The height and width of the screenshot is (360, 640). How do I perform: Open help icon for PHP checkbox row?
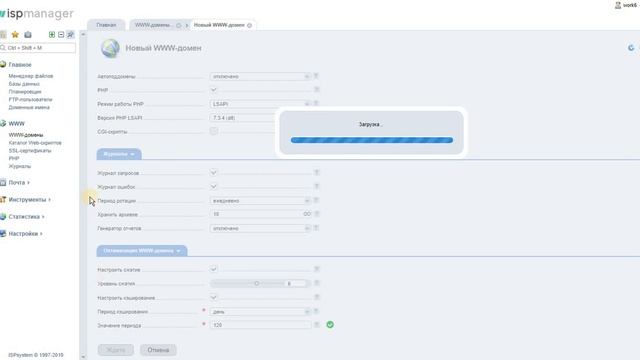pos(316,90)
